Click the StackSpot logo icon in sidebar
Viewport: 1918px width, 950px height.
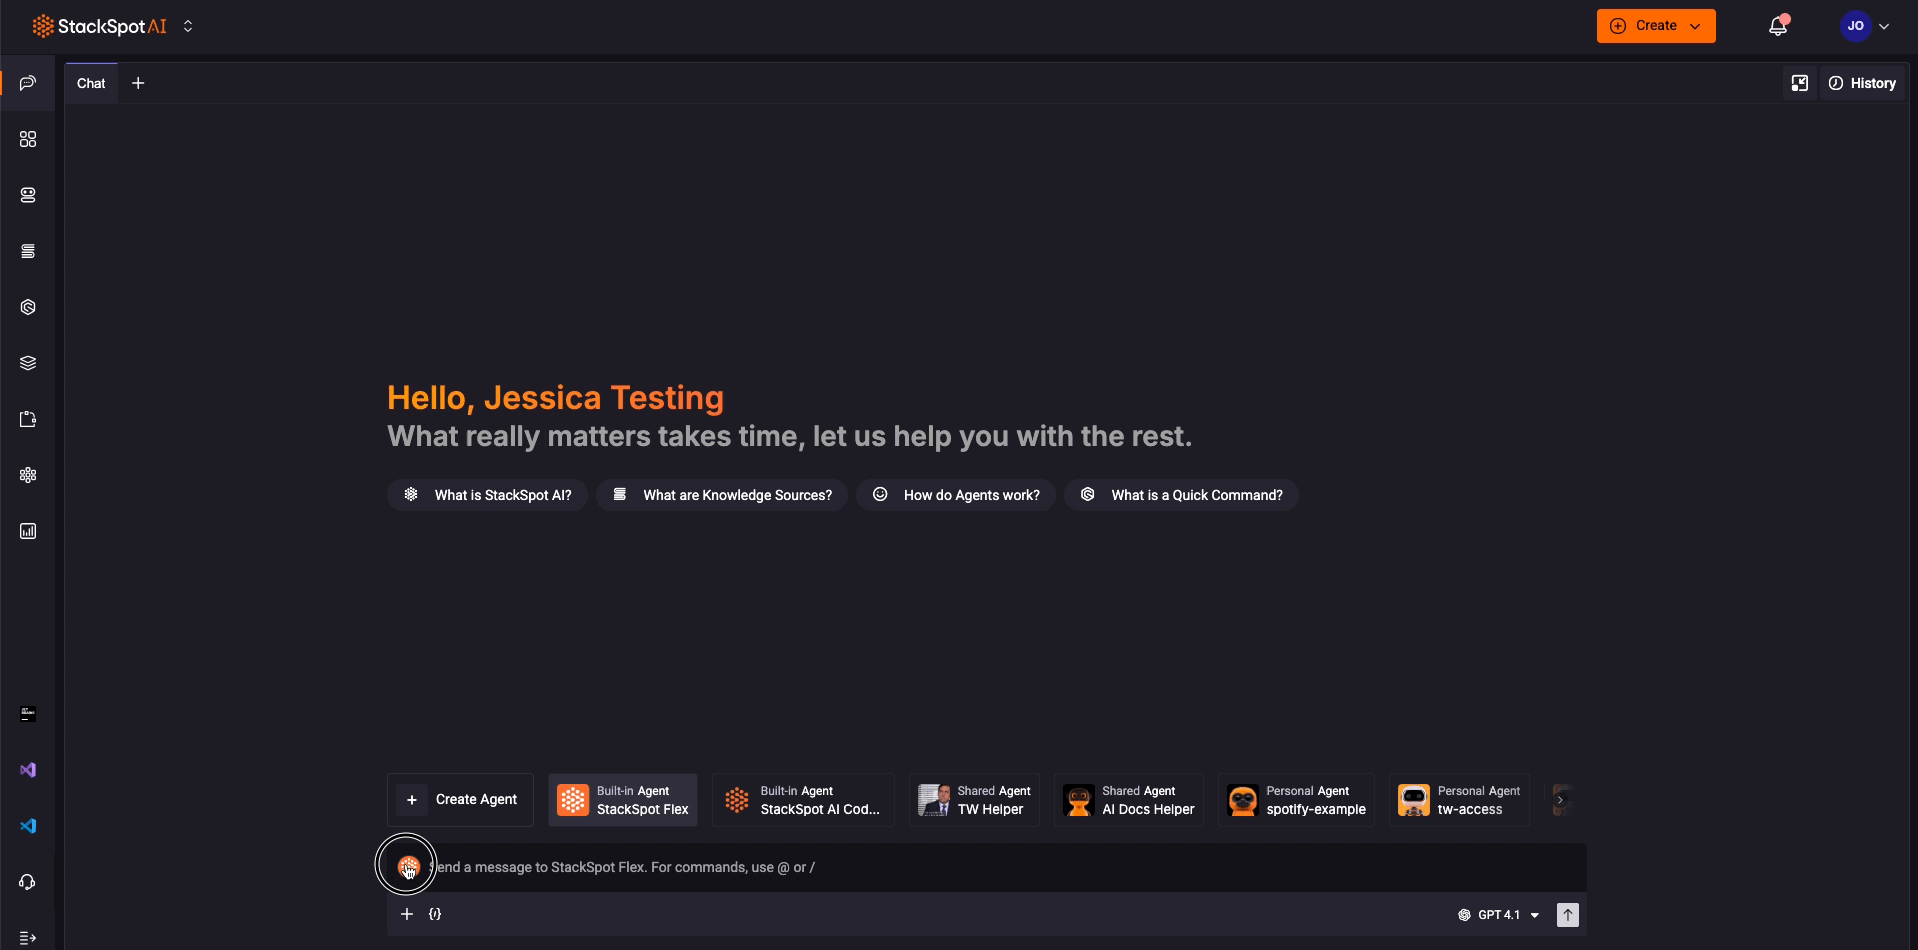point(27,307)
